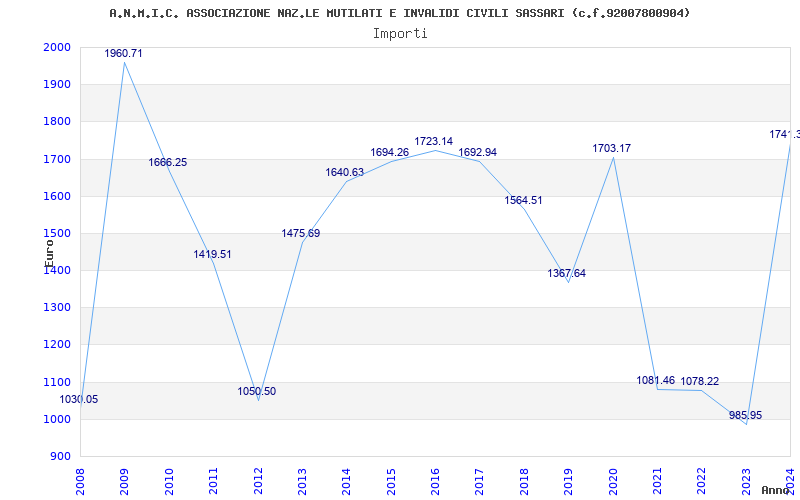Select the 1030.05 data point label
This screenshot has height=500, width=800.
pyautogui.click(x=79, y=399)
